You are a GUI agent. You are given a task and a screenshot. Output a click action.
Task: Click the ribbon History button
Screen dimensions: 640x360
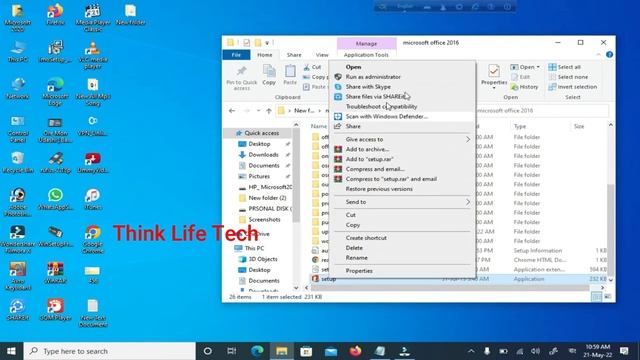pos(524,87)
